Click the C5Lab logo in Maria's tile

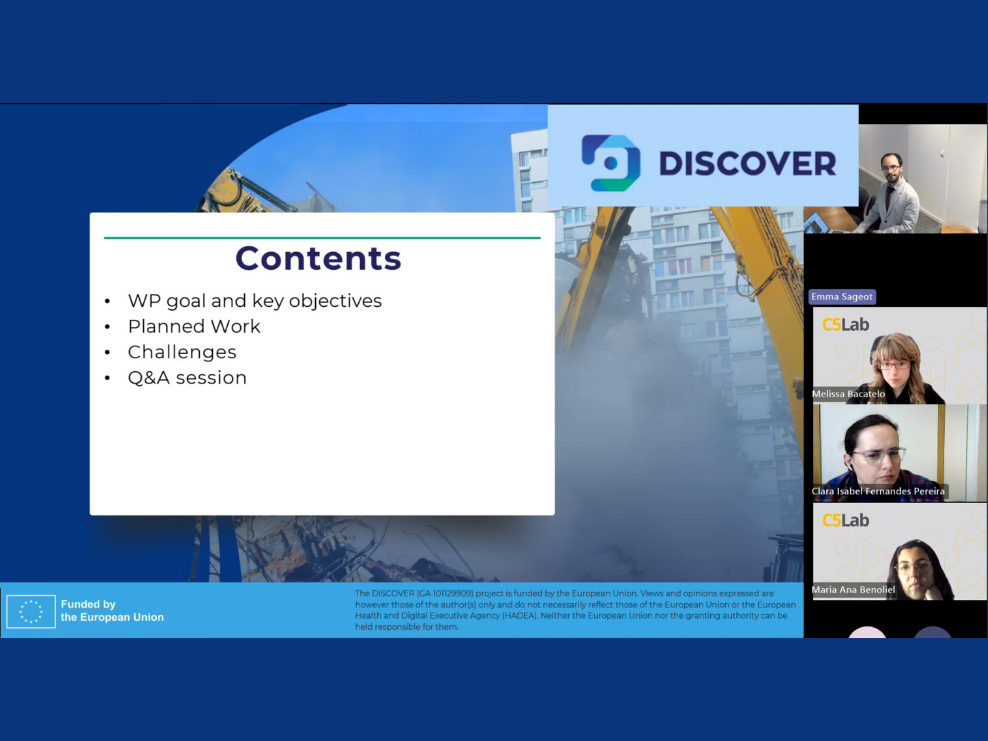tap(845, 520)
